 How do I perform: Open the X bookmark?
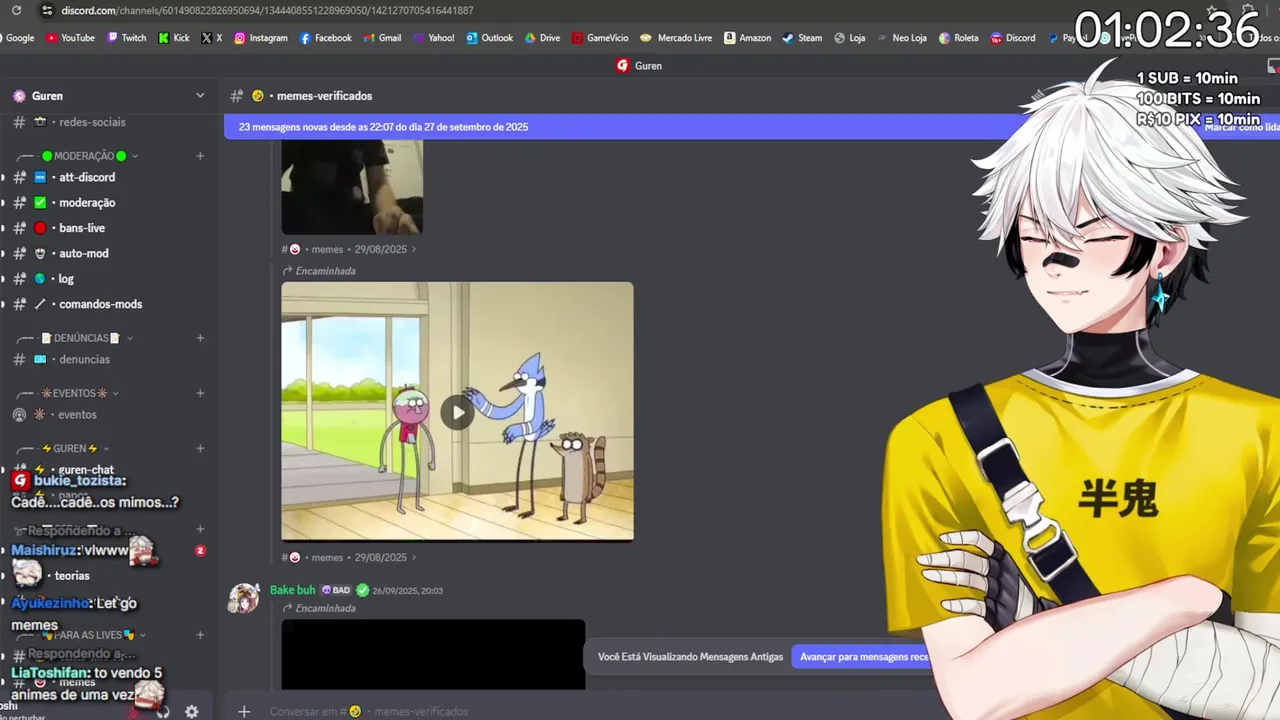click(x=211, y=38)
